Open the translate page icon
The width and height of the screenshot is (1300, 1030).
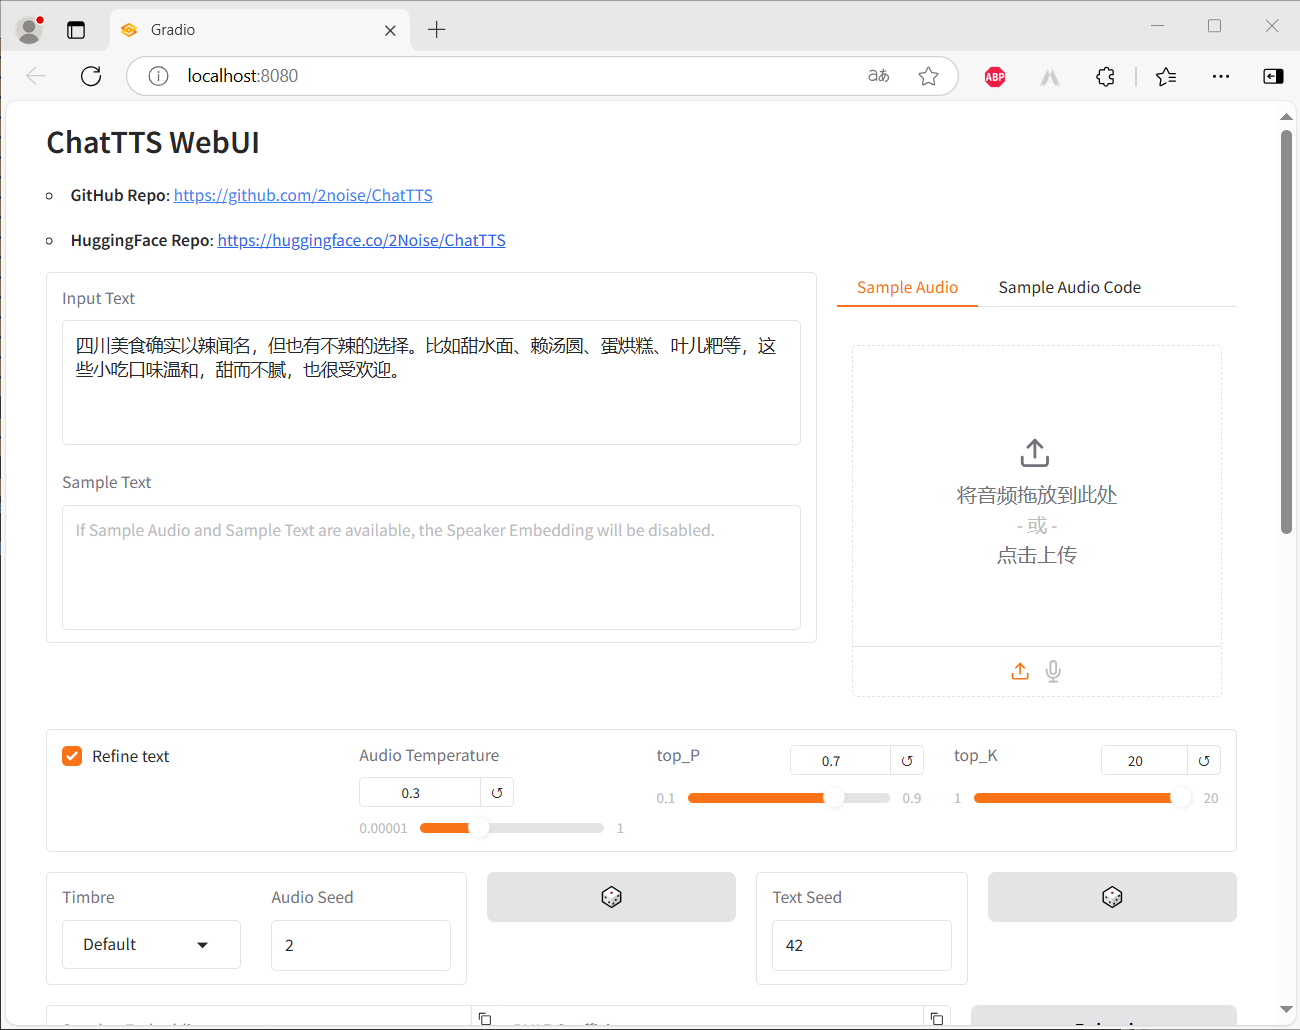tap(878, 76)
